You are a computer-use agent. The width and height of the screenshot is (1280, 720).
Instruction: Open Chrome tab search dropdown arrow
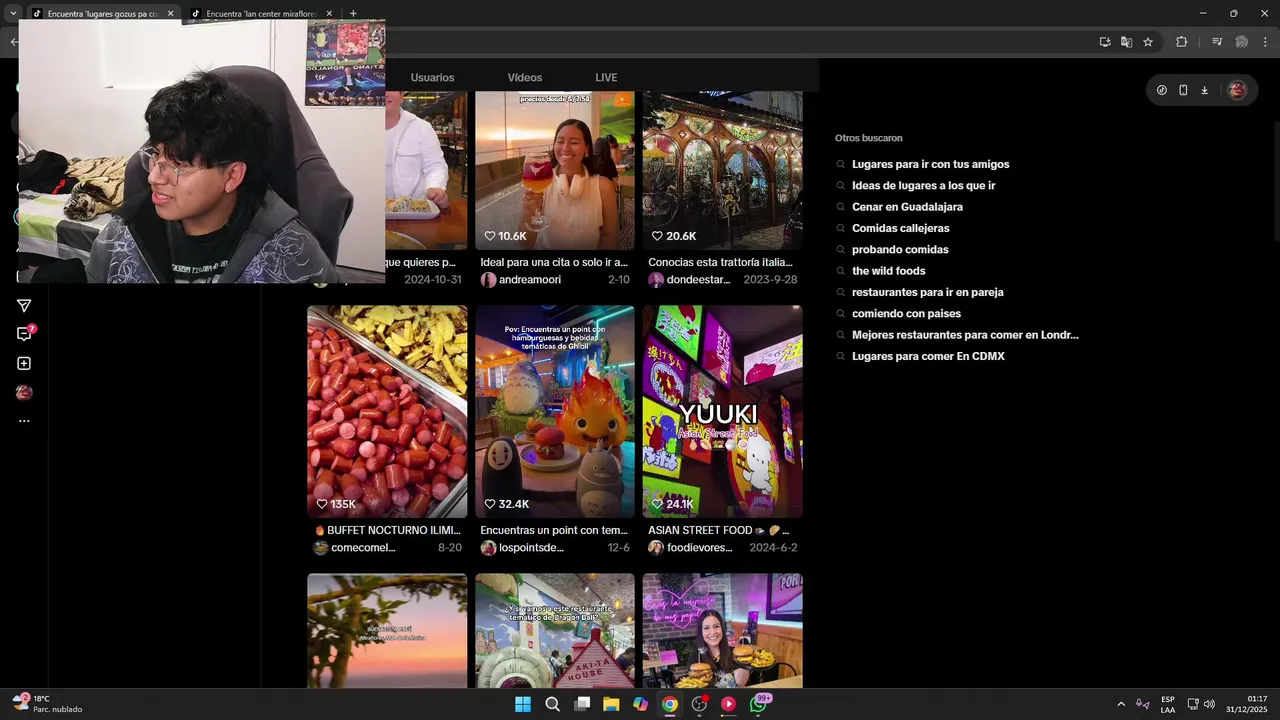[x=13, y=13]
